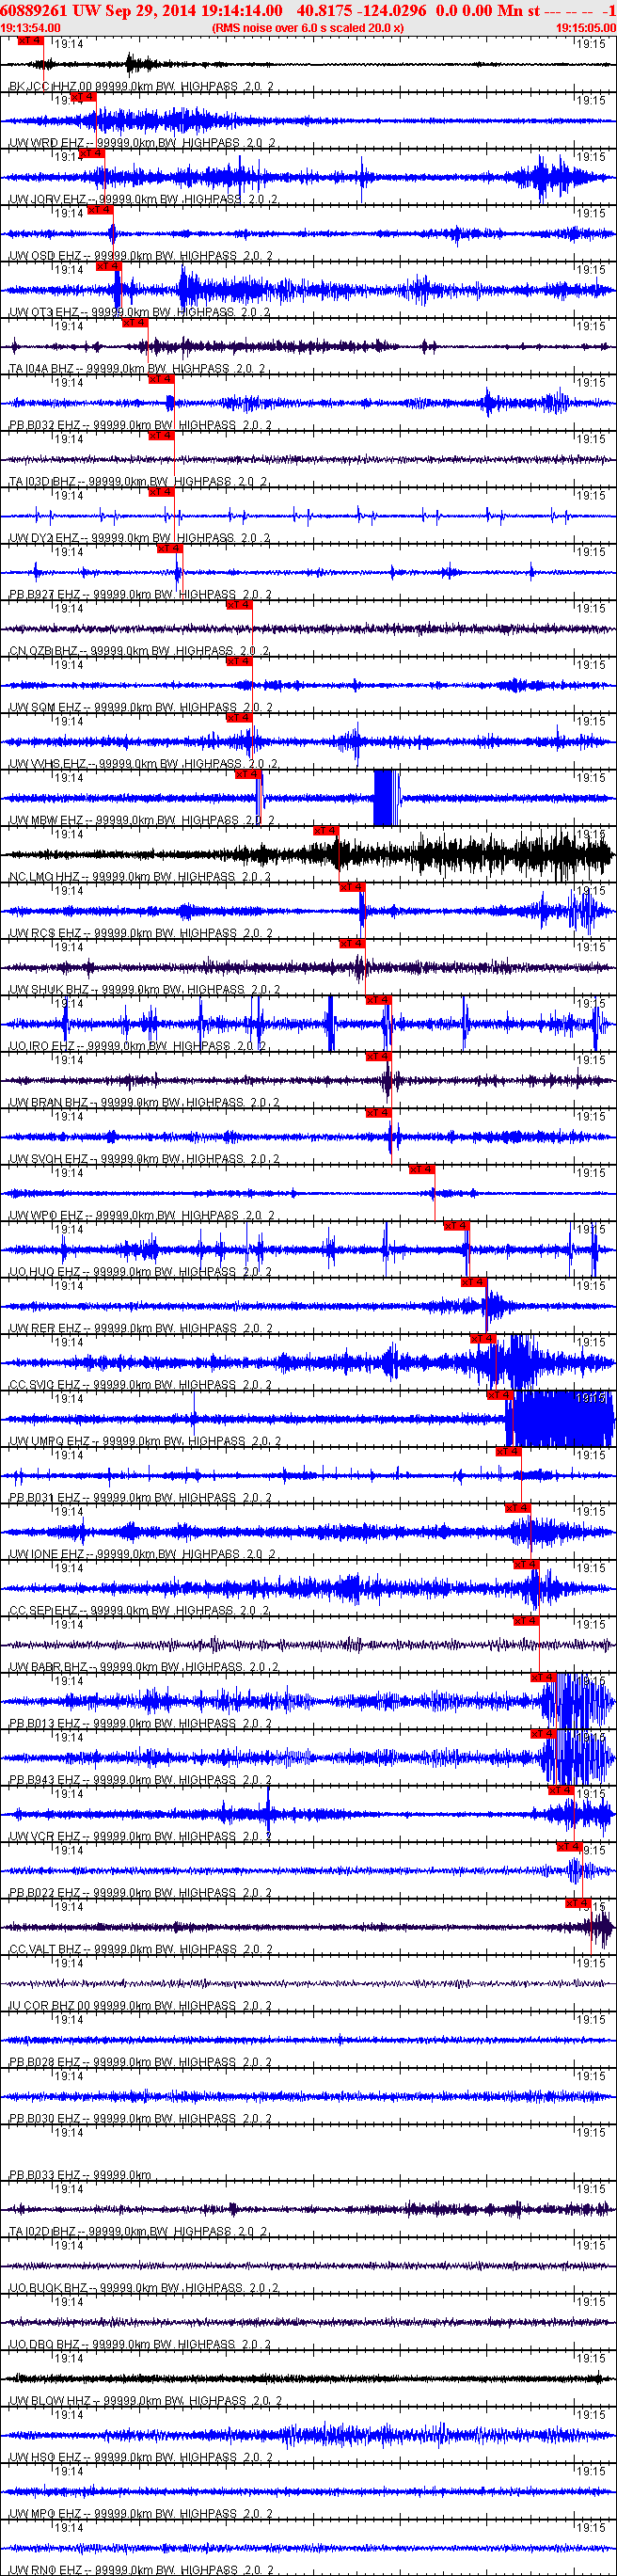Select the TA.I04A BHZ station label
This screenshot has width=617, height=2576.
43,369
